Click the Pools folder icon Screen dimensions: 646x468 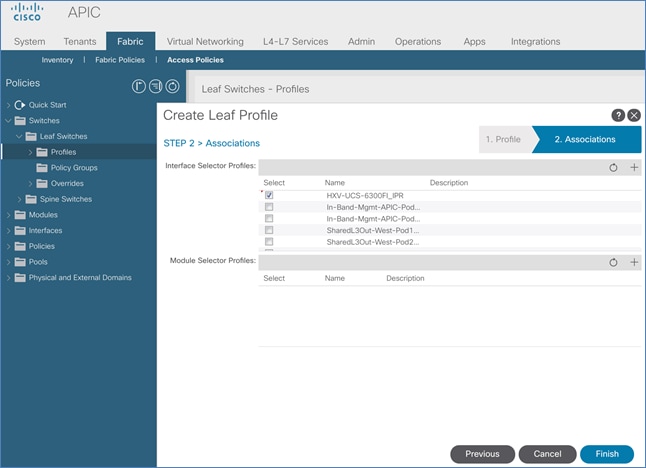(x=20, y=262)
